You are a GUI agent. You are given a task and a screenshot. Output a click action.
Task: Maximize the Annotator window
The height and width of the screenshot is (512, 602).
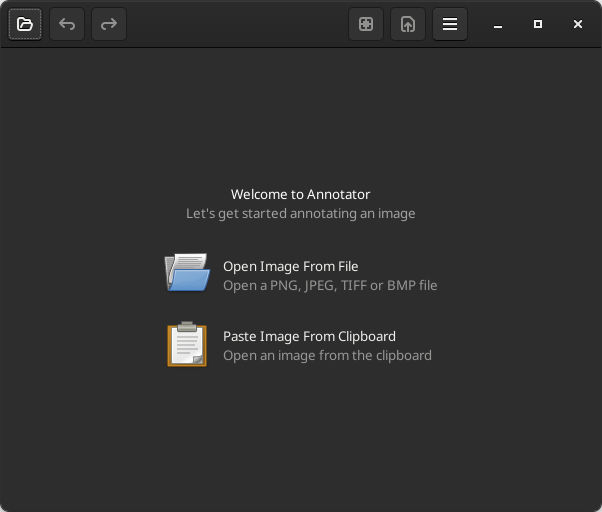pyautogui.click(x=538, y=24)
